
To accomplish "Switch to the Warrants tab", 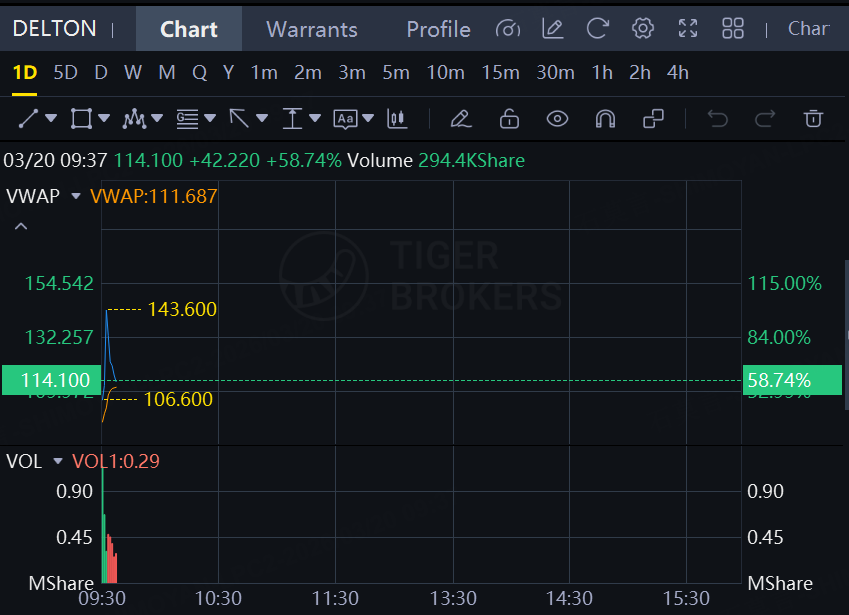I will pos(312,29).
